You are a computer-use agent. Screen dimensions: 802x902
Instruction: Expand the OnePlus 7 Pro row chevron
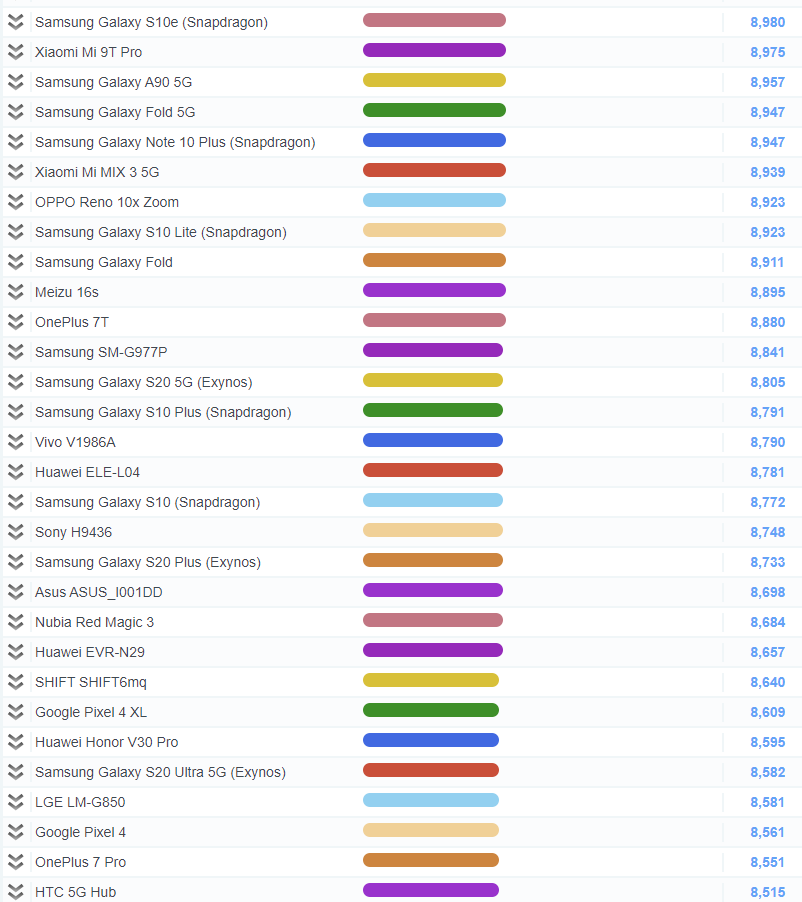click(x=16, y=862)
